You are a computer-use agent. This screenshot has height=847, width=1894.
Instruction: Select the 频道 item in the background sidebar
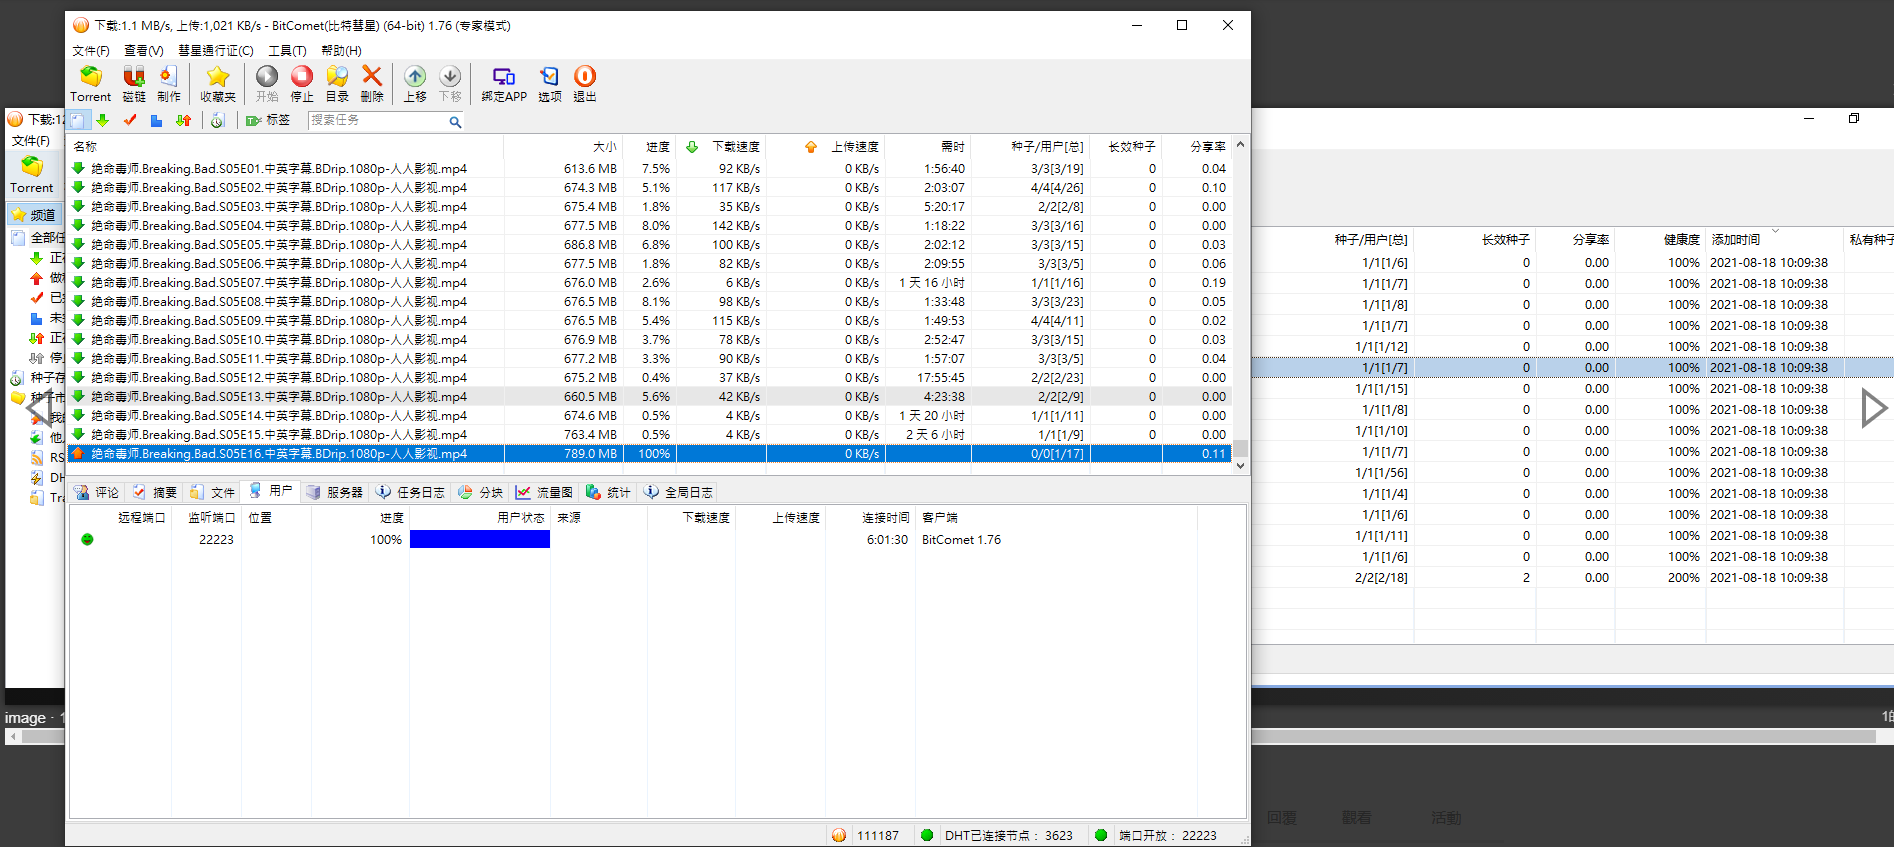click(35, 215)
